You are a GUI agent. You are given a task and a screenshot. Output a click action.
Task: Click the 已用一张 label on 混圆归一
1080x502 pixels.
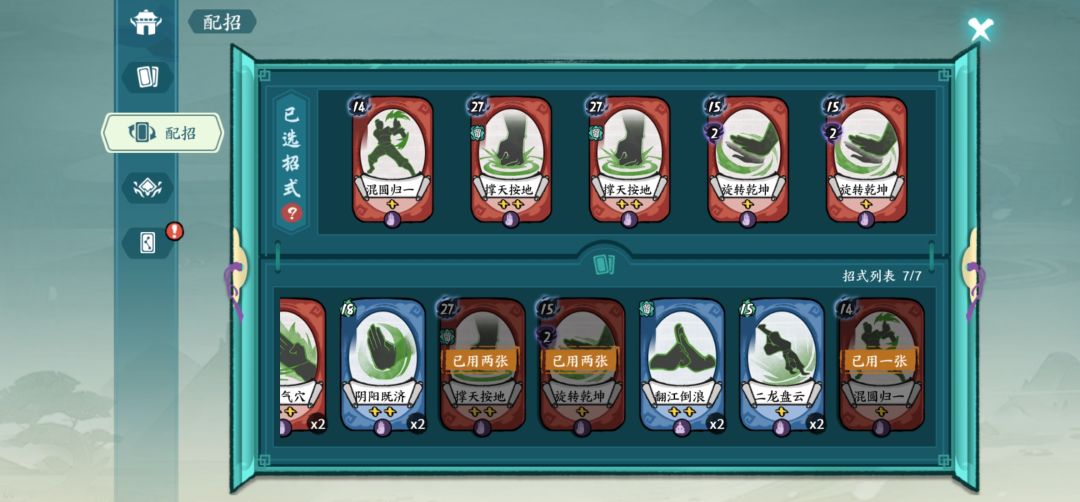(881, 359)
